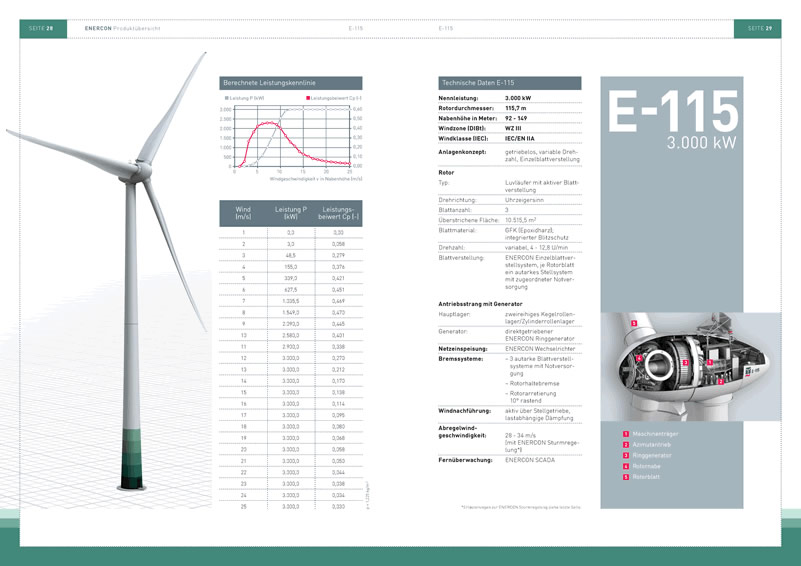Click the 'Anlagenkonzept:' label
This screenshot has height=566, width=801.
click(462, 152)
